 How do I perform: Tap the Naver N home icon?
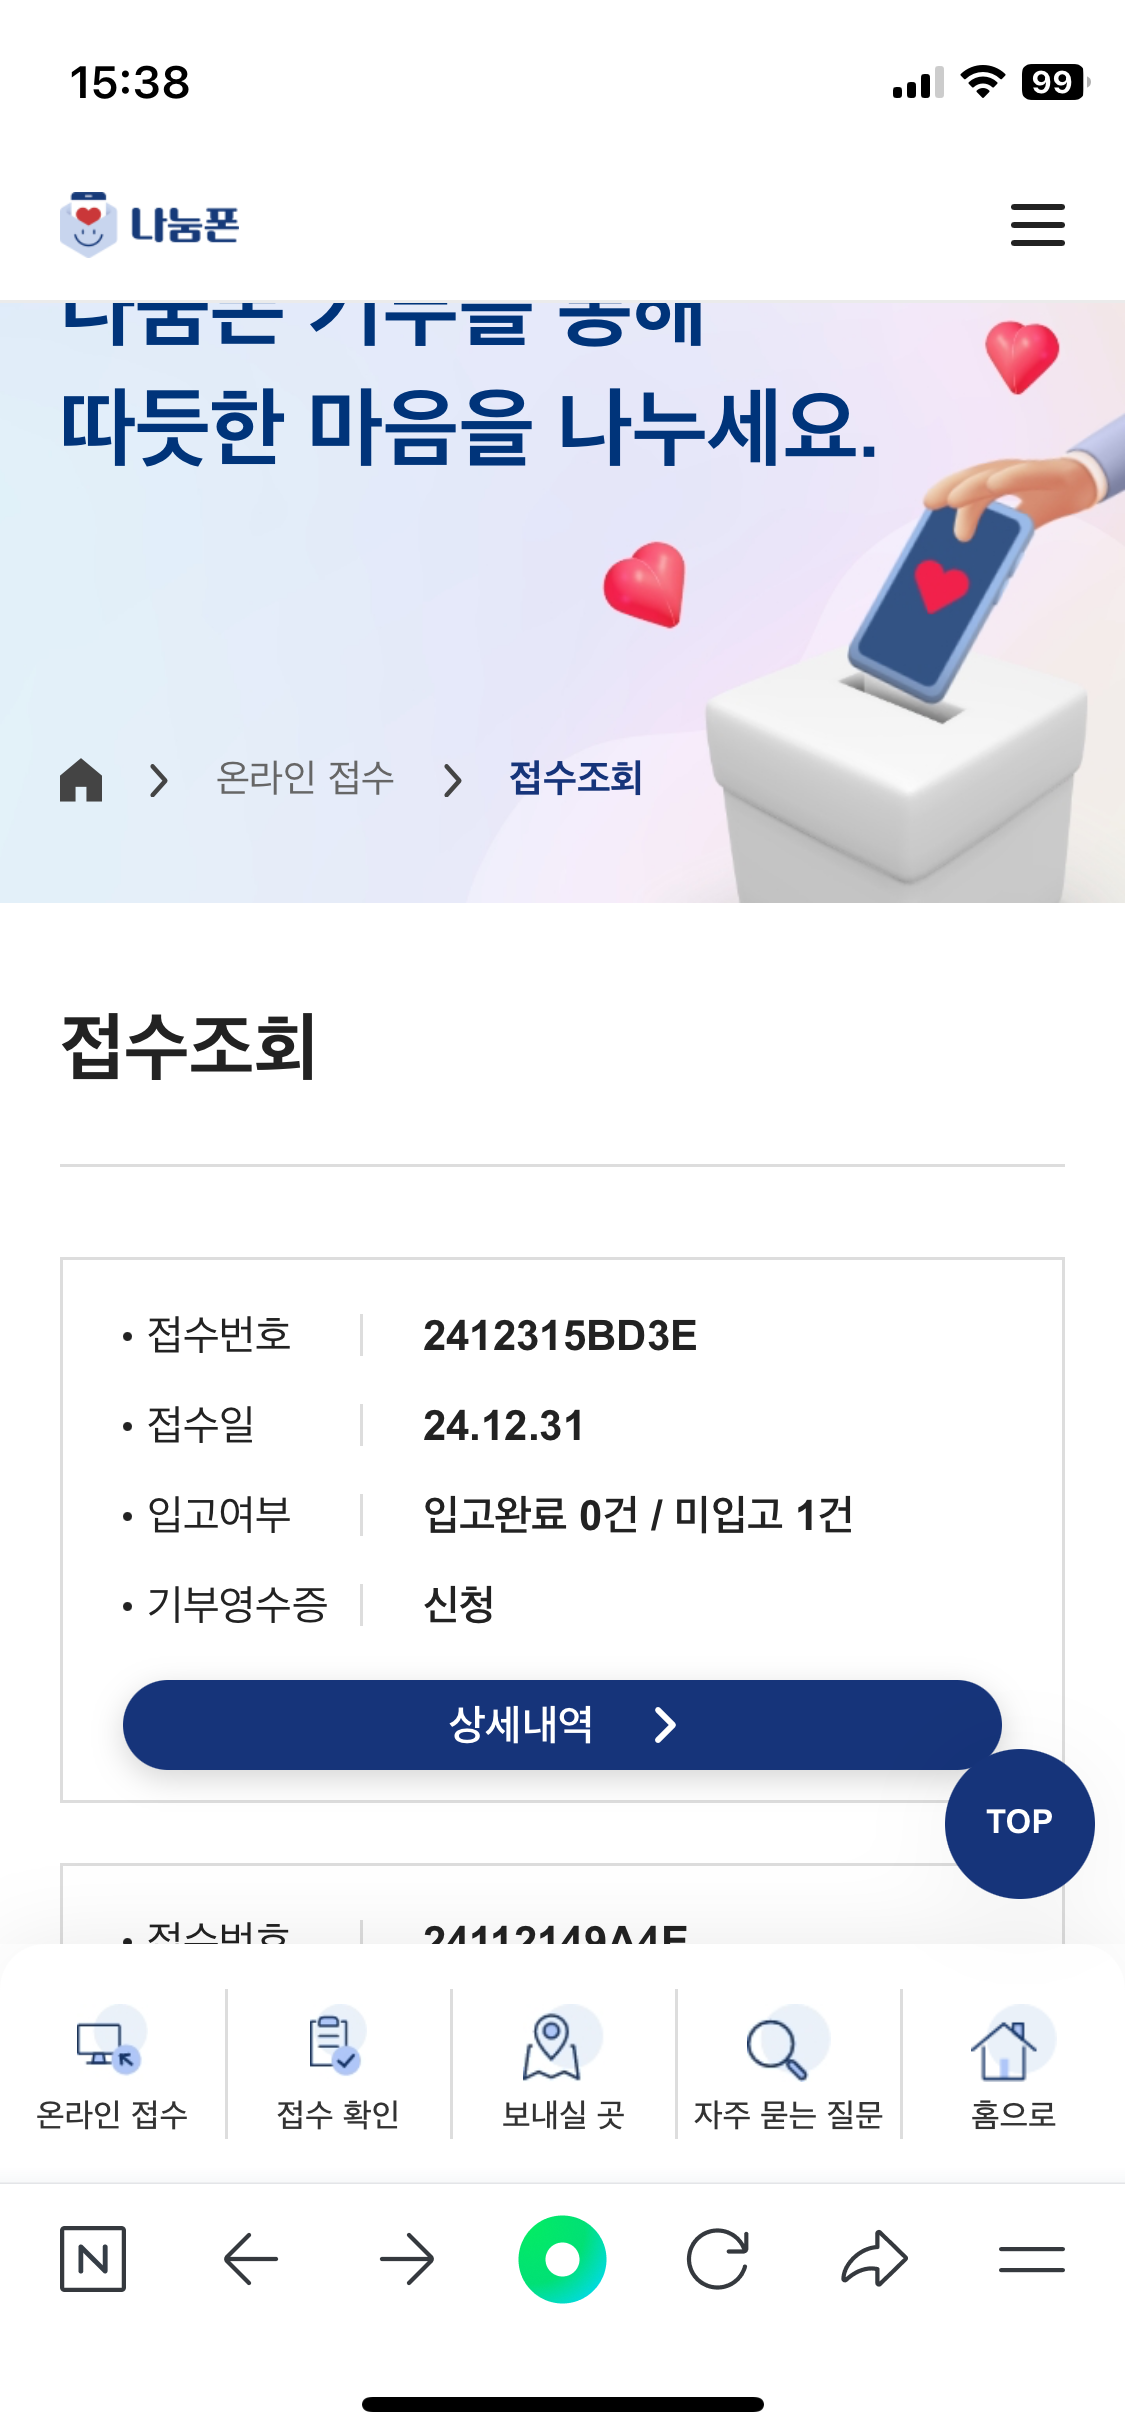coord(93,2259)
